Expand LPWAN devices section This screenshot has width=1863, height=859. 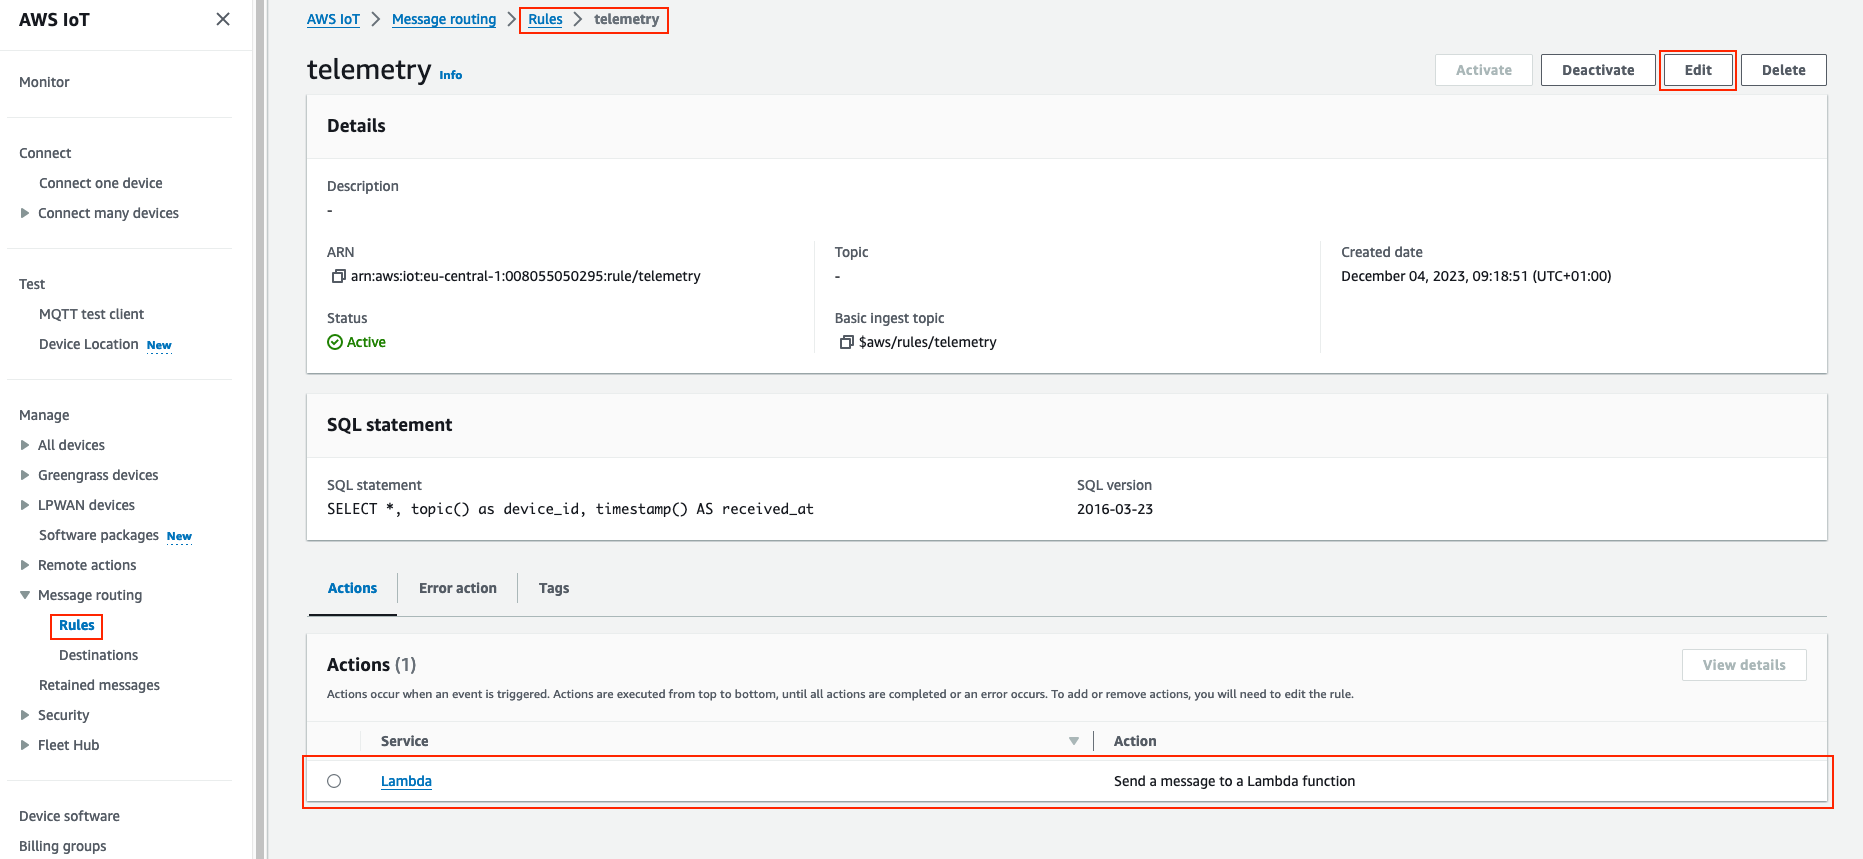click(x=25, y=505)
